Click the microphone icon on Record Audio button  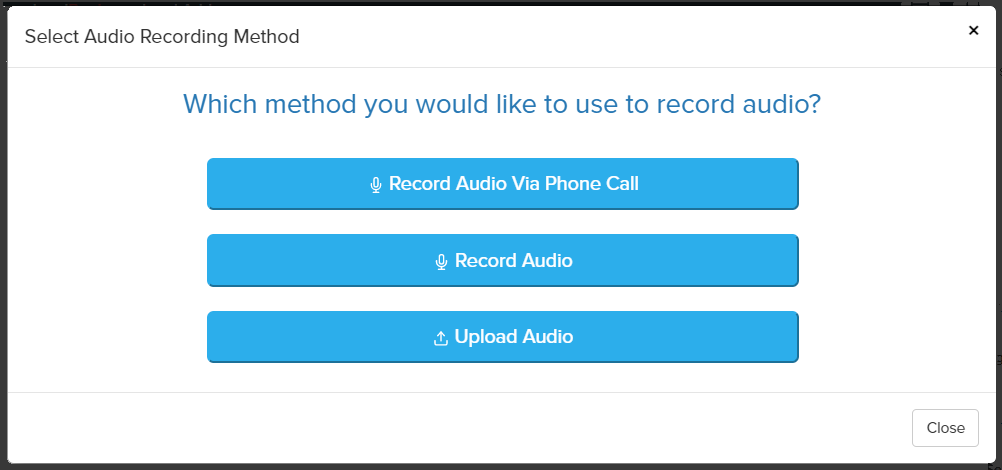[441, 262]
